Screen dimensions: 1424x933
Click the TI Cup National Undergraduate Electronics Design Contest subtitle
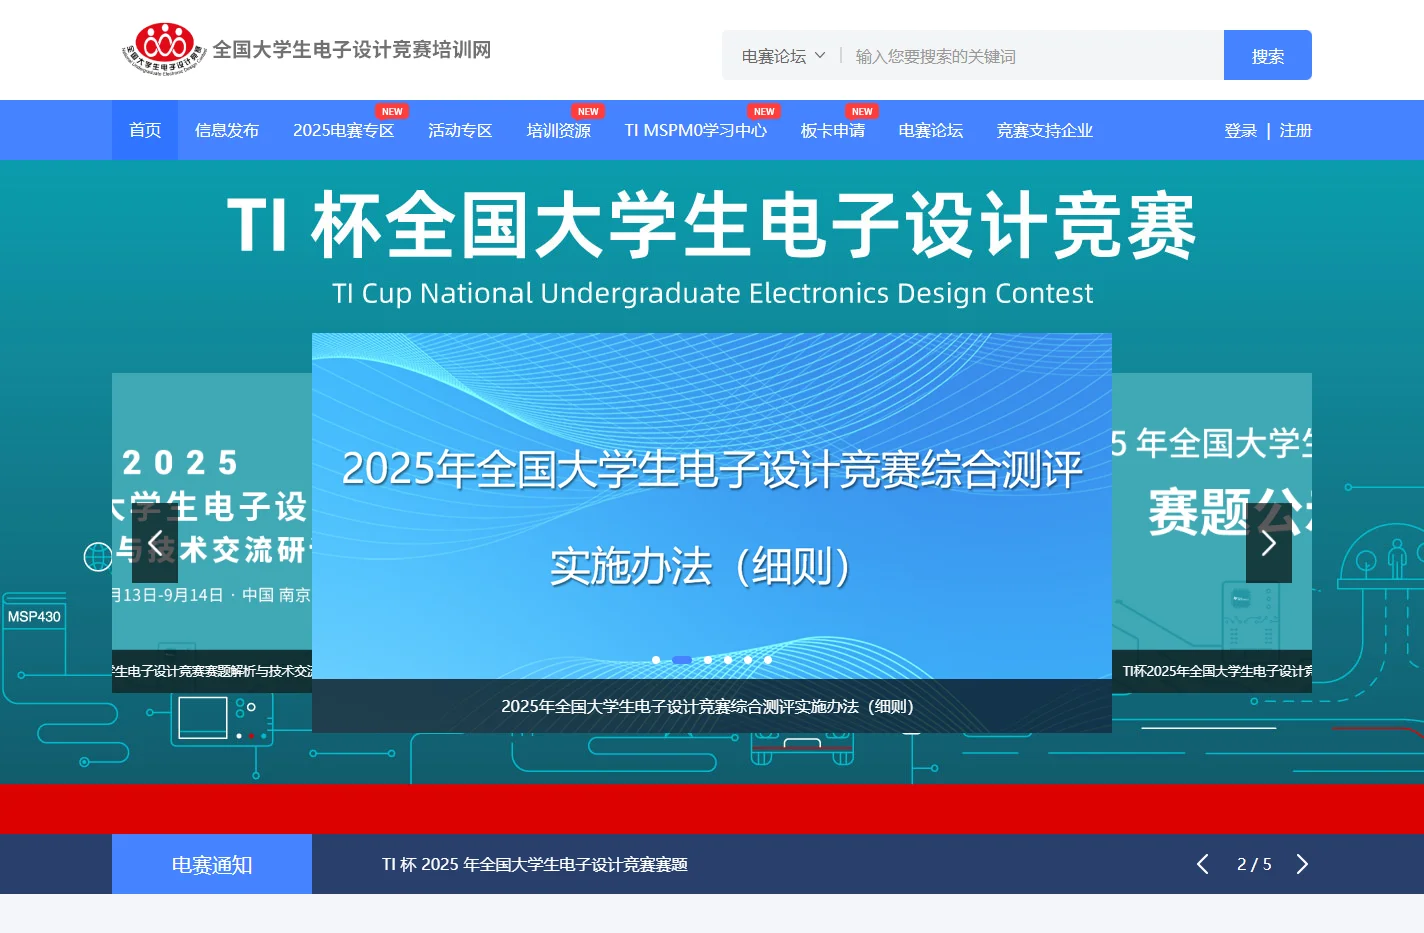click(x=712, y=293)
